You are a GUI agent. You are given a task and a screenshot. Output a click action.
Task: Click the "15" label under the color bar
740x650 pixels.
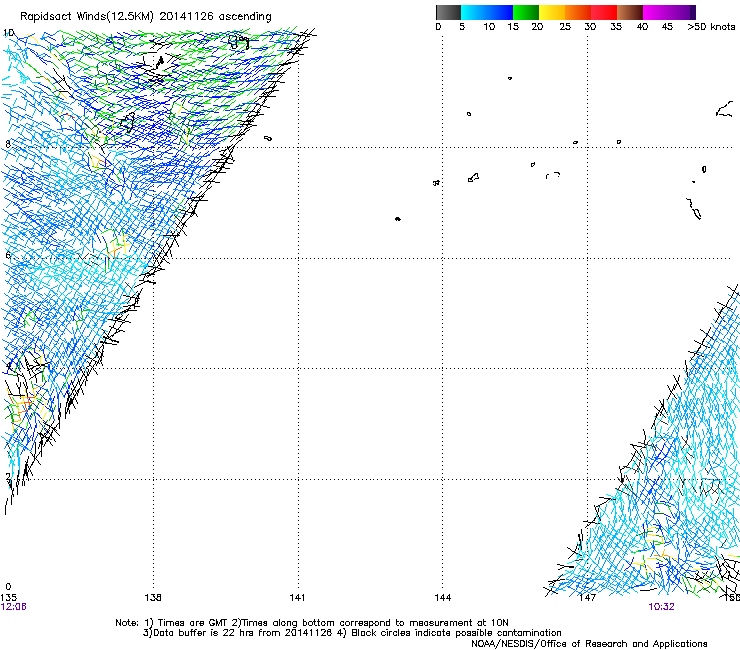point(513,27)
